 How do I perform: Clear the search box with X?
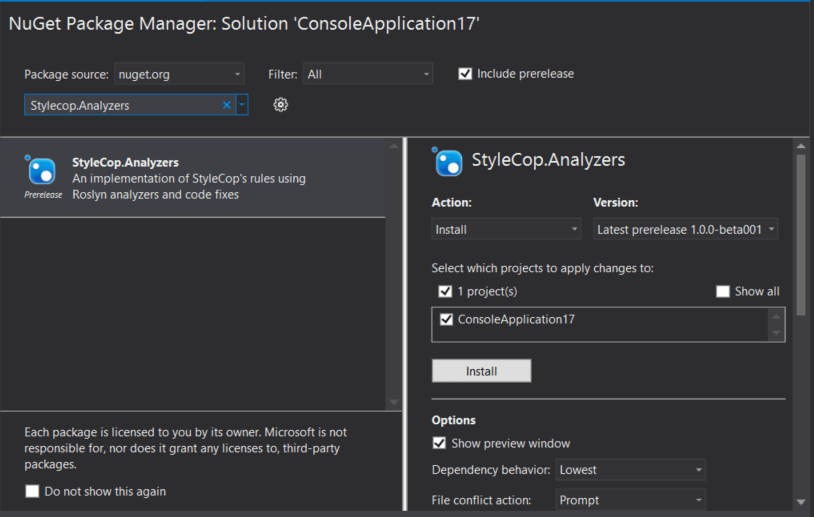click(x=226, y=105)
